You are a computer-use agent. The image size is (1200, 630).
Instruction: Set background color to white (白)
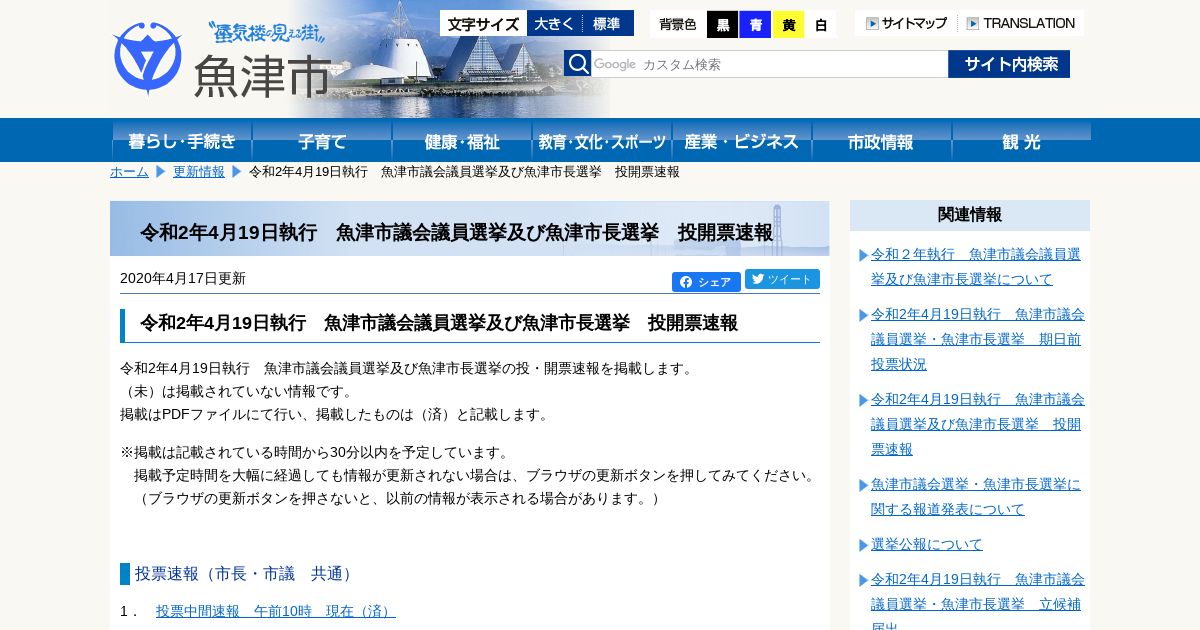(x=821, y=24)
